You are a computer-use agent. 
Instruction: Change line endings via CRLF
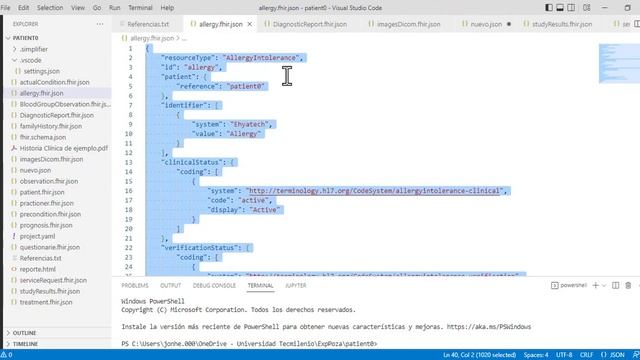[x=586, y=355]
